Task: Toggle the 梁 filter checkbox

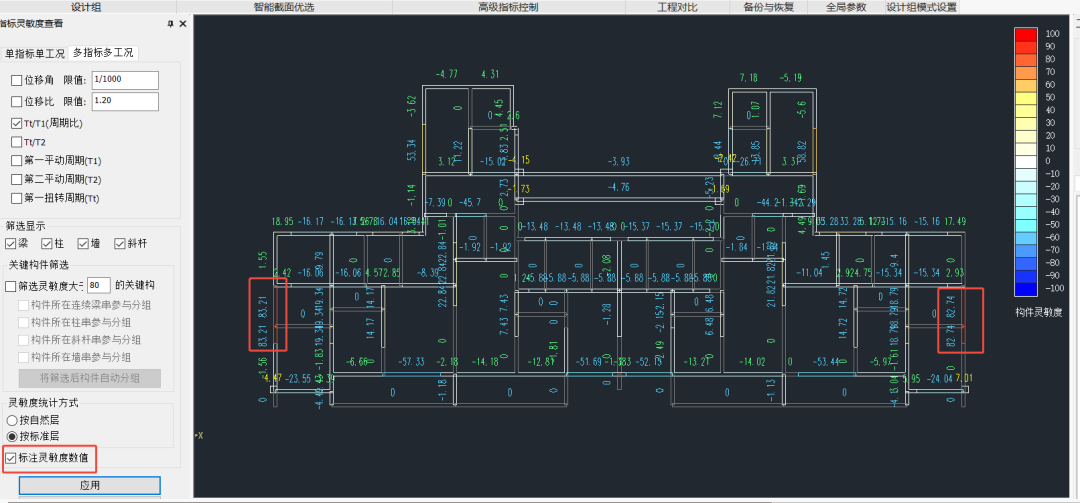Action: (11, 244)
